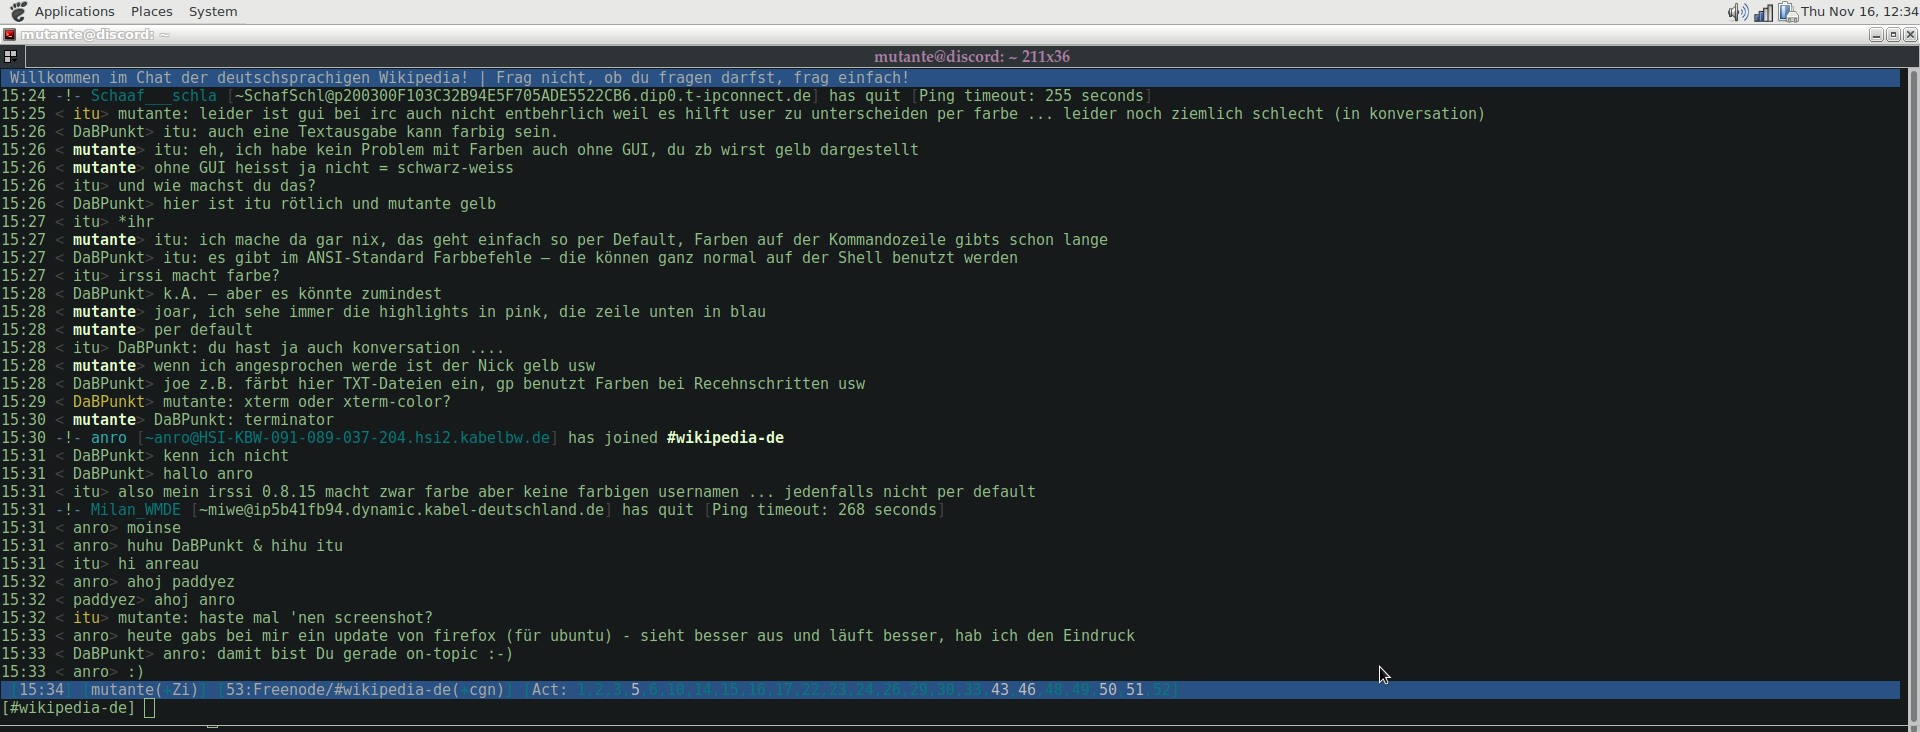Click the line about the firefox update für ubuntu
Screen dimensions: 1920x732
(x=631, y=636)
